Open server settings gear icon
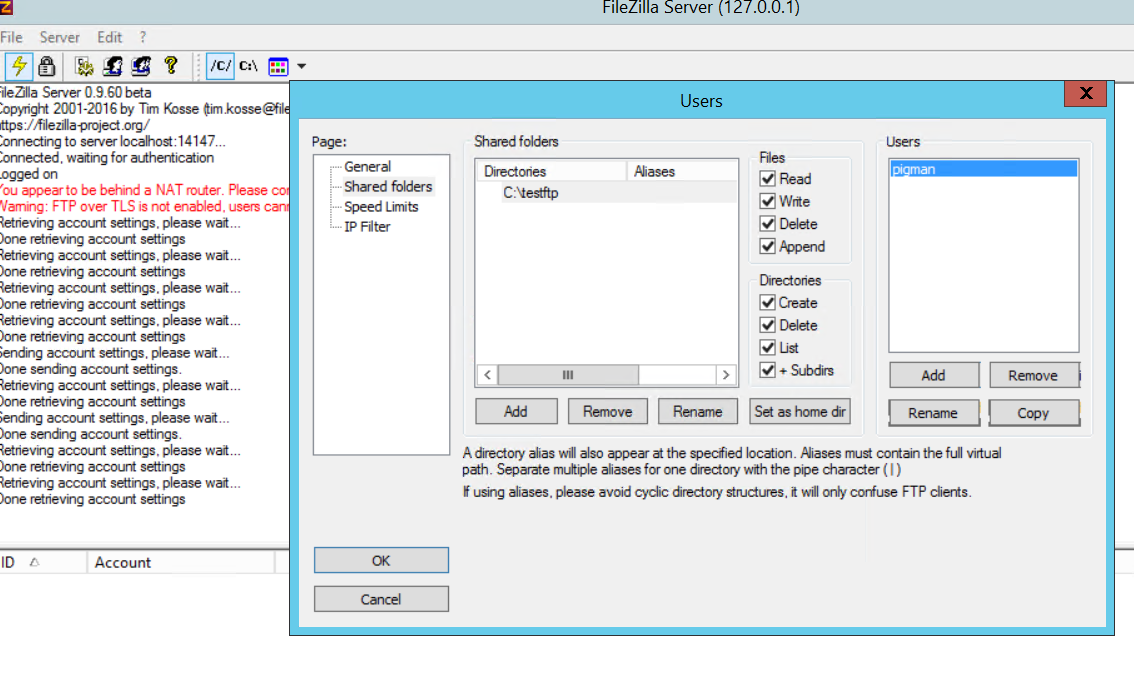This screenshot has height=680, width=1134. [85, 66]
